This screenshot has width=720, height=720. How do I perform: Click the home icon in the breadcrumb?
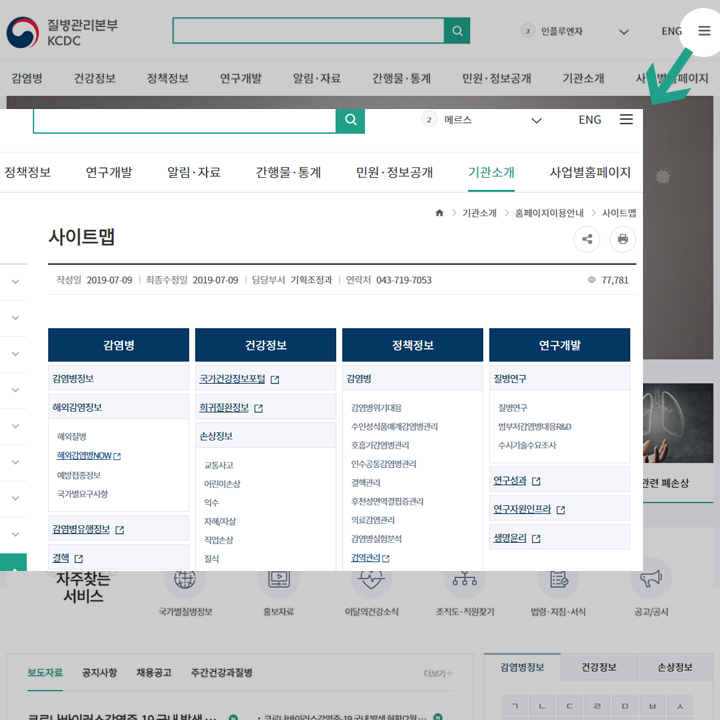coord(439,213)
